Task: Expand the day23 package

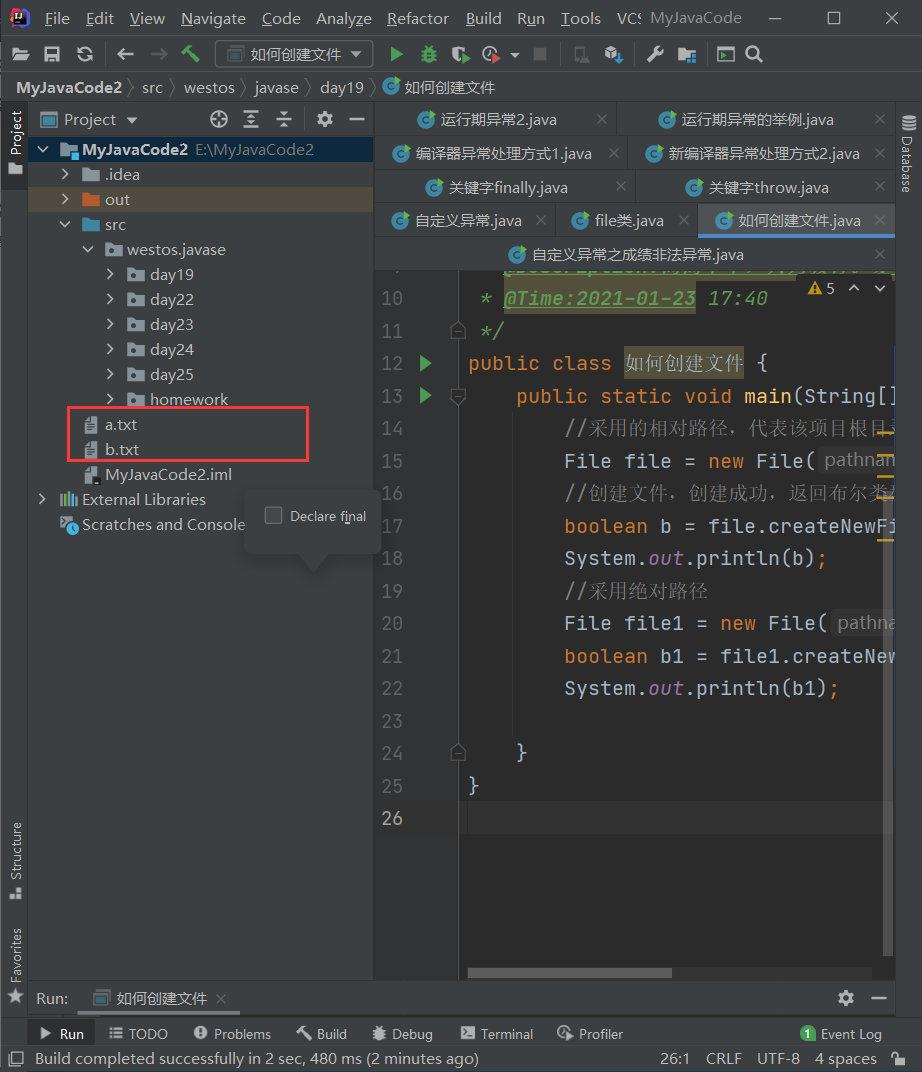Action: tap(110, 324)
